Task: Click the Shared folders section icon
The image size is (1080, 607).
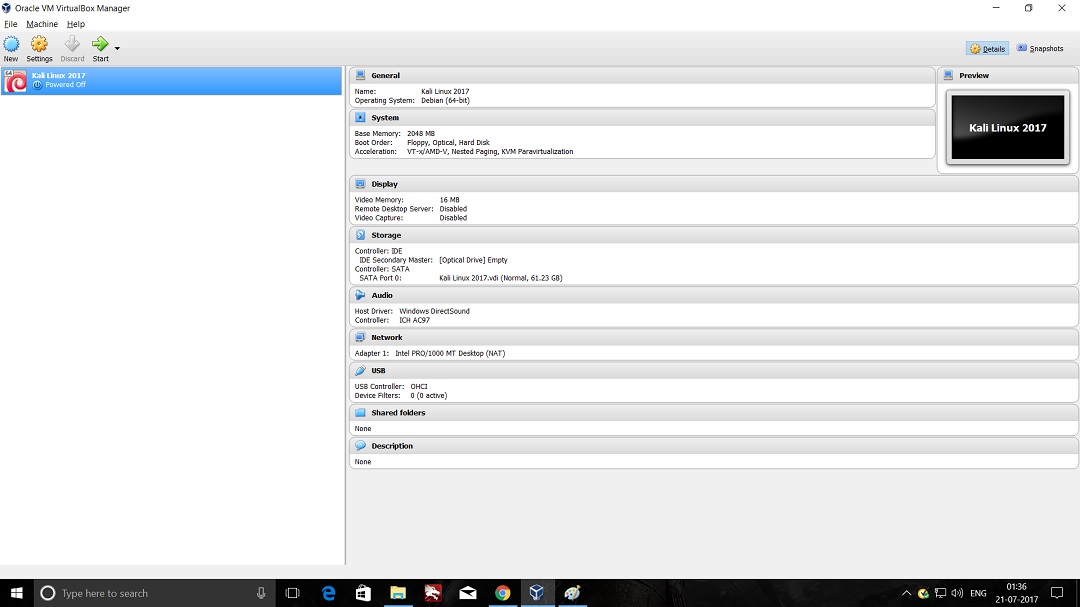Action: coord(360,412)
